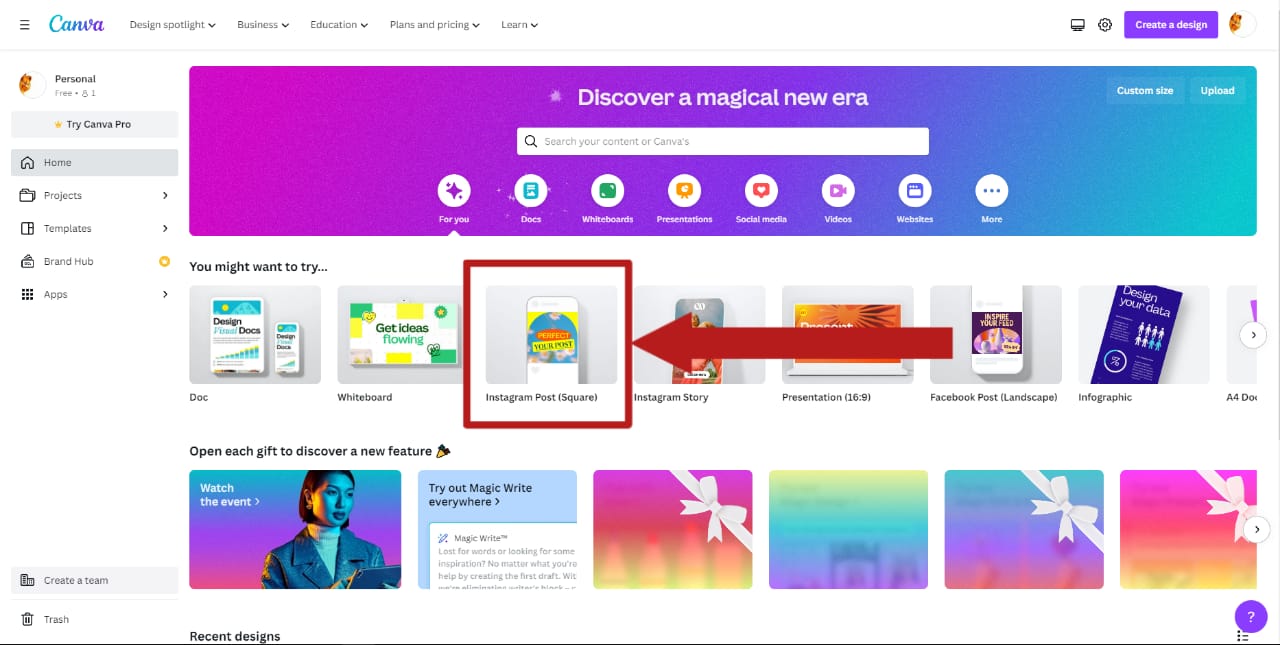This screenshot has height=645, width=1280.
Task: Select the Social media category icon
Action: pos(761,190)
